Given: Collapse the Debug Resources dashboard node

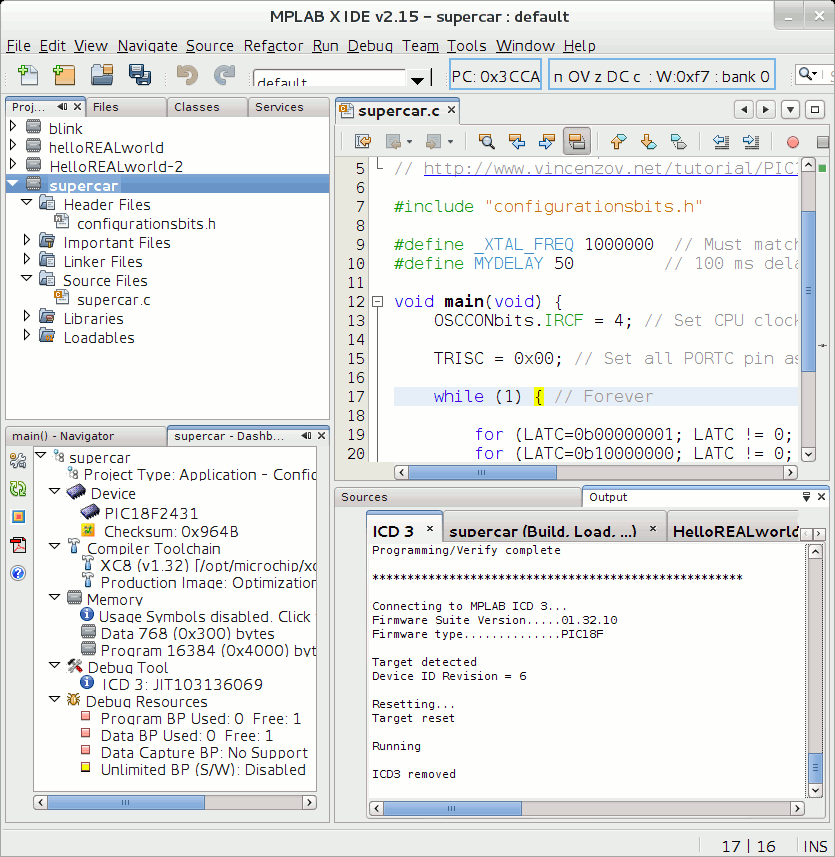Looking at the screenshot, I should click(x=55, y=699).
